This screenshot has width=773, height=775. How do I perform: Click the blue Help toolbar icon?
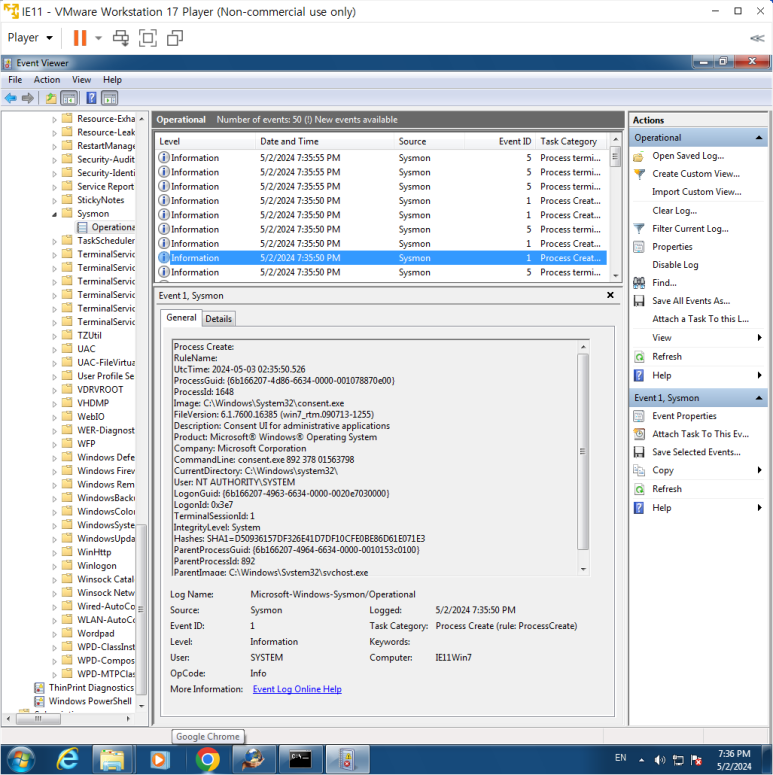(x=91, y=98)
